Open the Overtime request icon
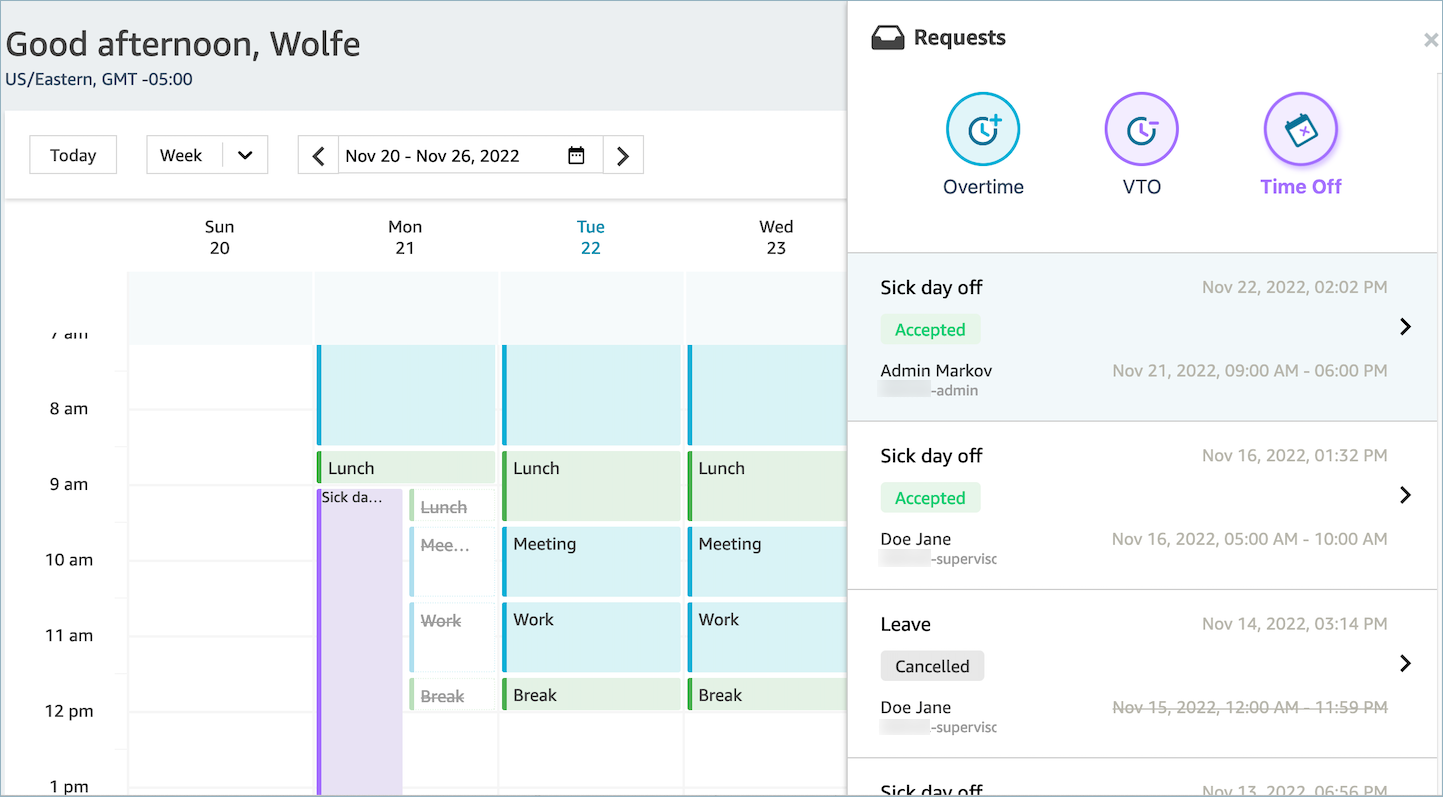Screen dimensions: 1443x797 [983, 129]
